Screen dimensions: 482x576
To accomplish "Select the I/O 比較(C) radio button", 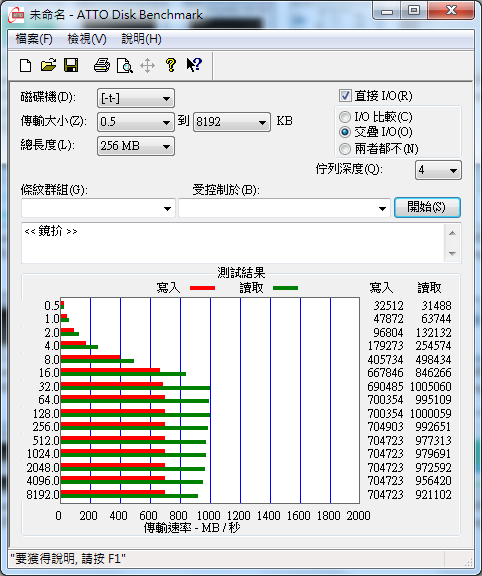I will click(x=345, y=117).
